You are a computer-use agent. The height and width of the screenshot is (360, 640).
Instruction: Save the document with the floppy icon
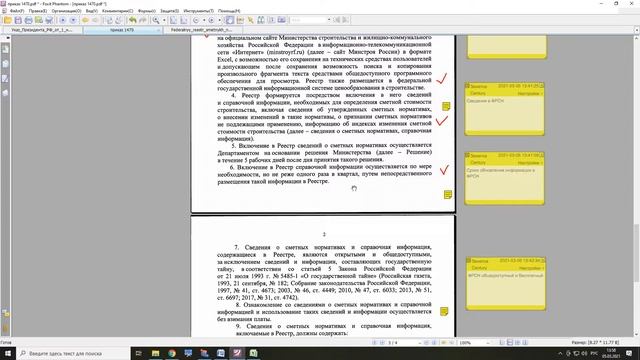coord(18,20)
